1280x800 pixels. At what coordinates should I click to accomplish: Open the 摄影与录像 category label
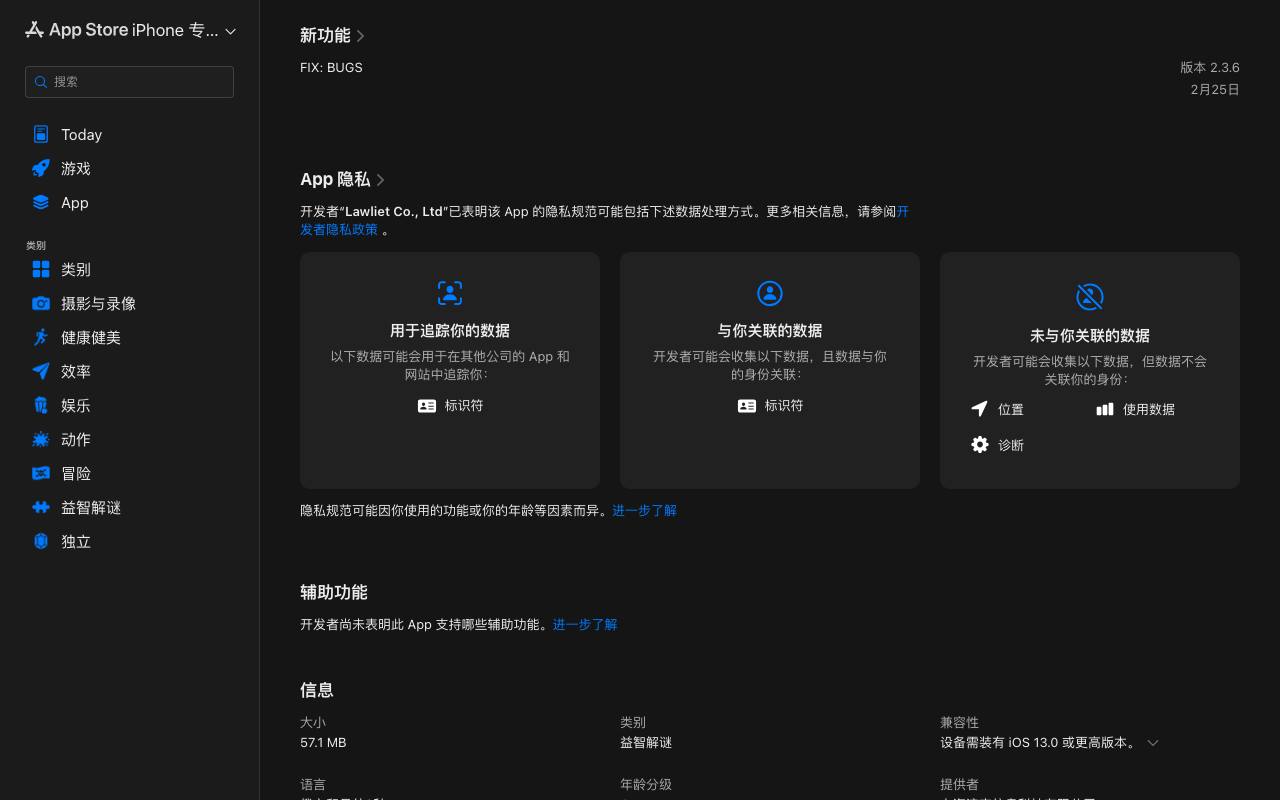[x=98, y=304]
